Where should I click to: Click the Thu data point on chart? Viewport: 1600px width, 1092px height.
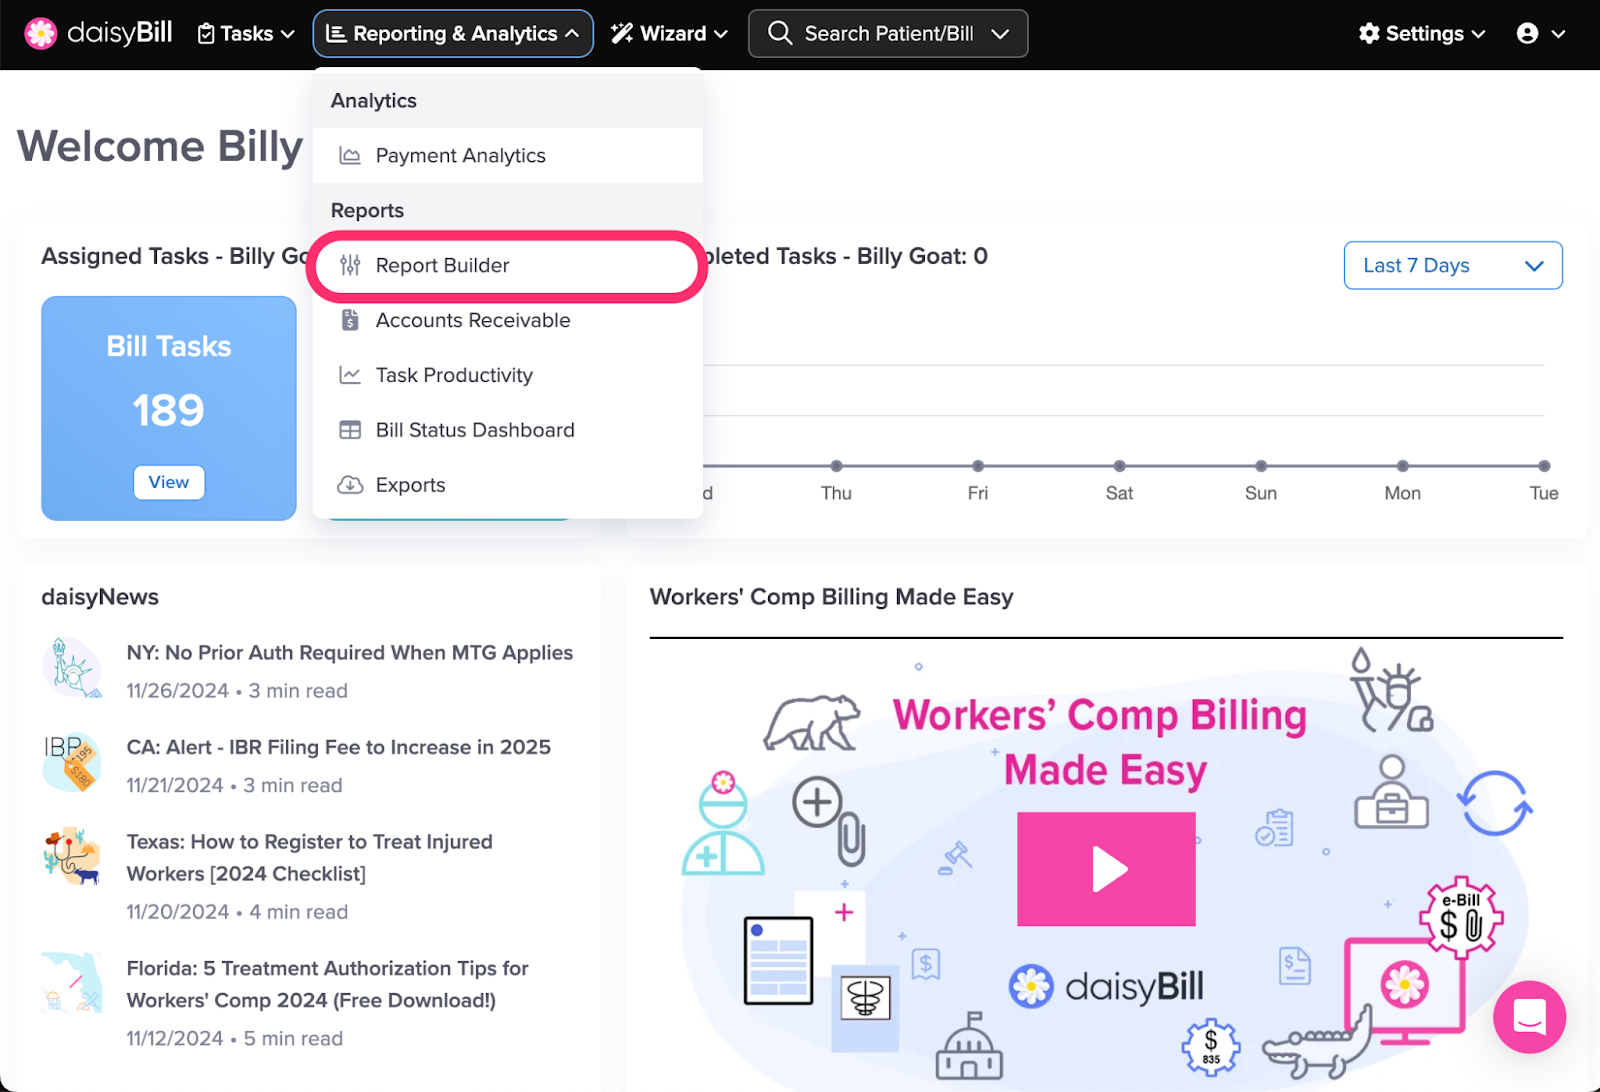point(836,466)
